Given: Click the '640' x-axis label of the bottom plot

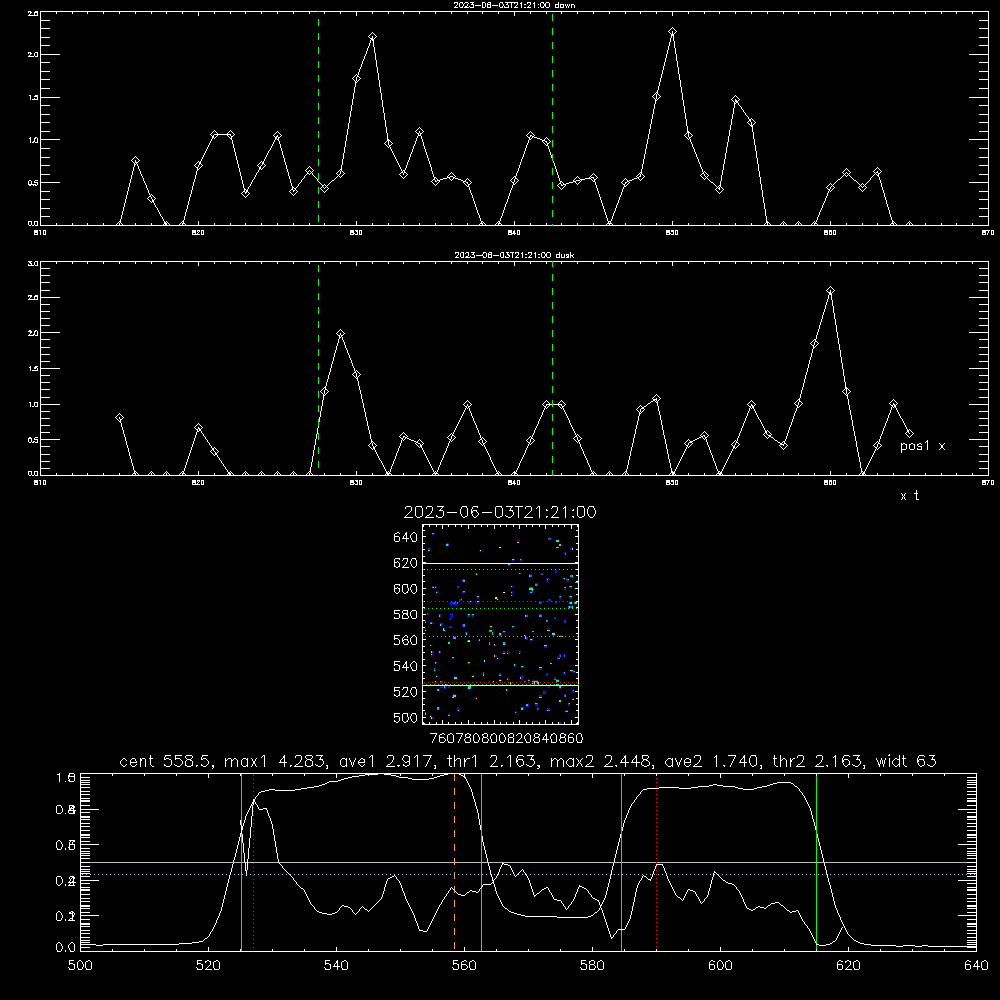Looking at the screenshot, I should pos(976,966).
